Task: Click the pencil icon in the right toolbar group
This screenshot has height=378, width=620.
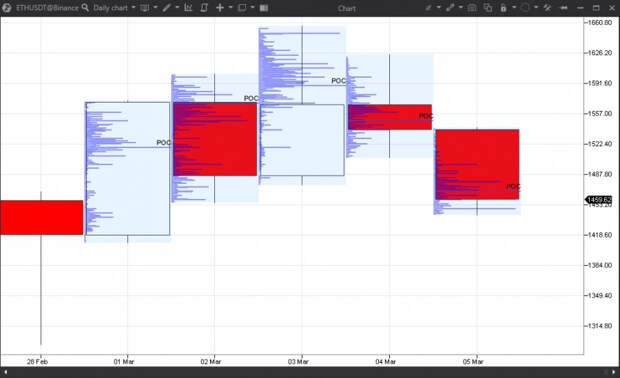Action: (x=428, y=8)
